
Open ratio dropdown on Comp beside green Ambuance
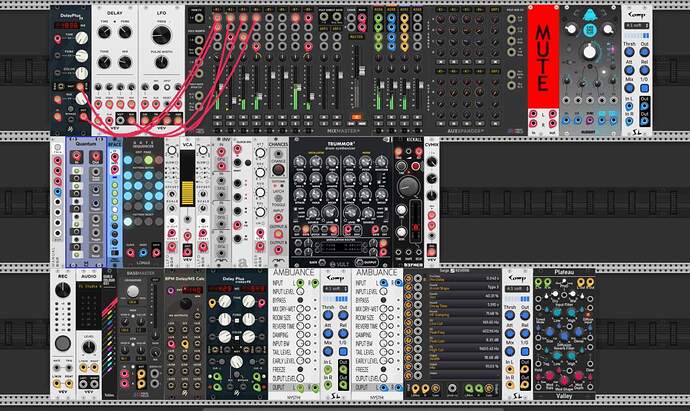click(335, 289)
